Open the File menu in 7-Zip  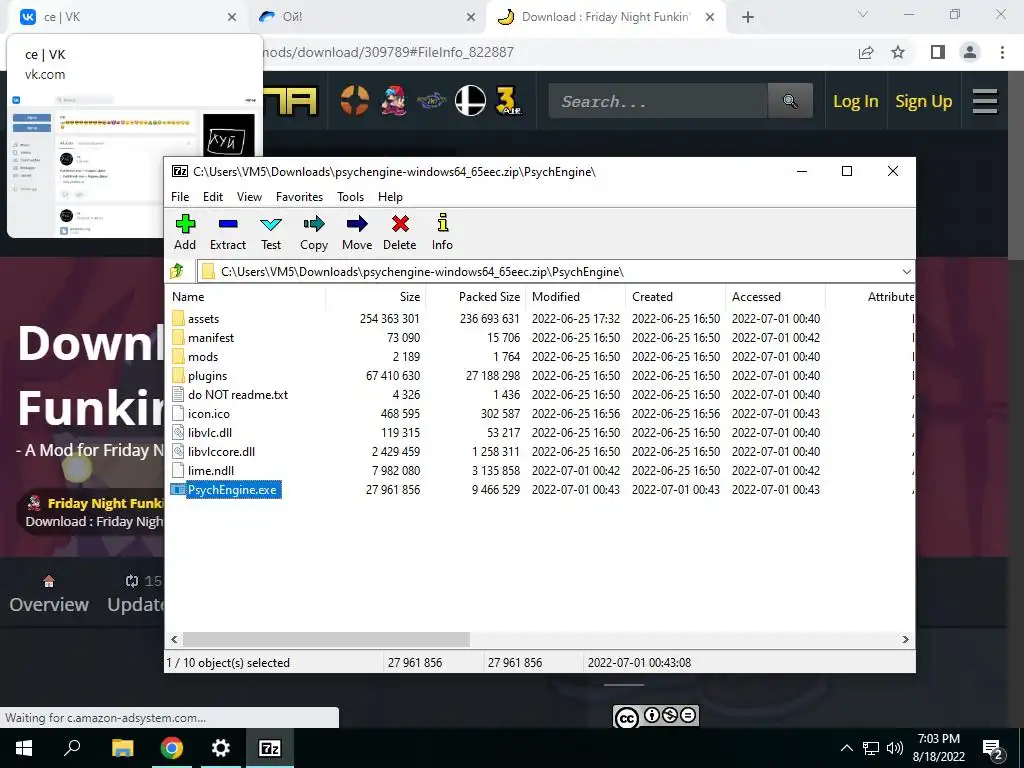pyautogui.click(x=180, y=197)
